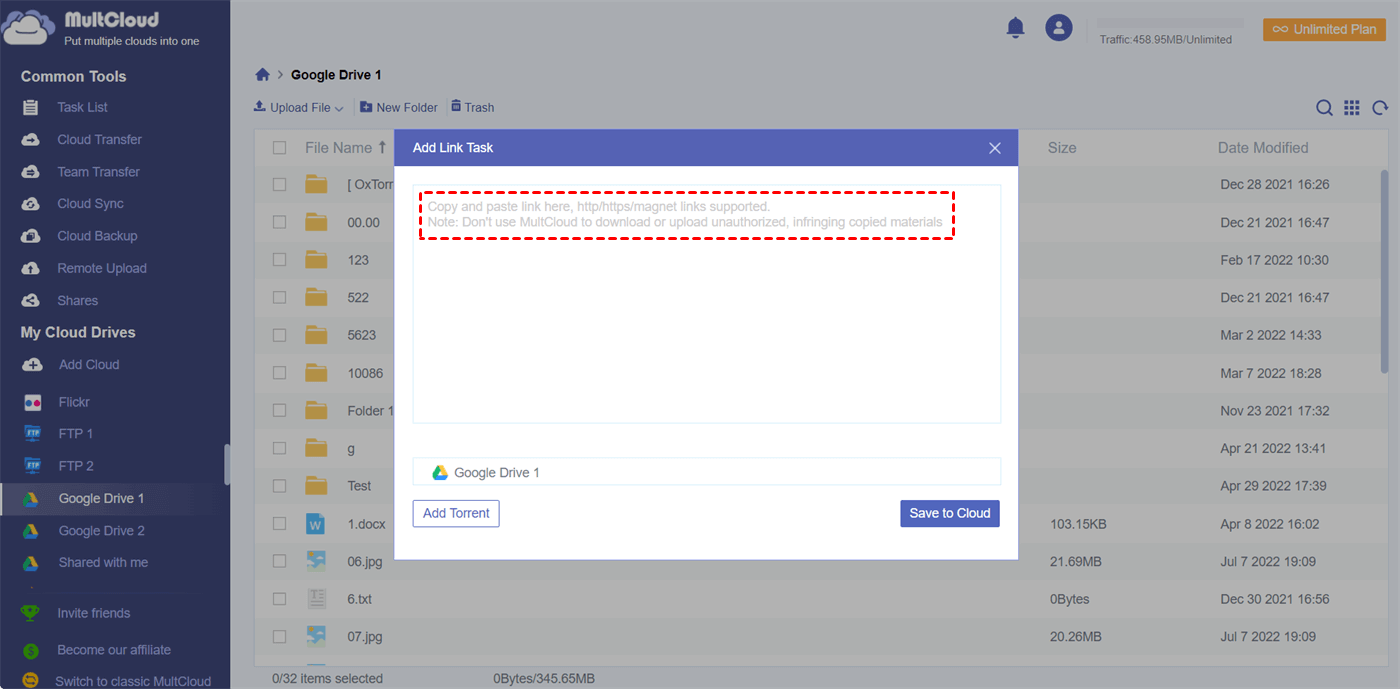This screenshot has height=689, width=1400.
Task: Click the Test folder icon
Action: (x=316, y=485)
